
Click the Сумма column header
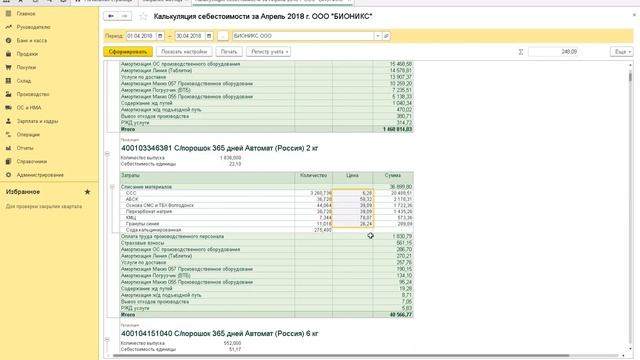click(x=393, y=177)
